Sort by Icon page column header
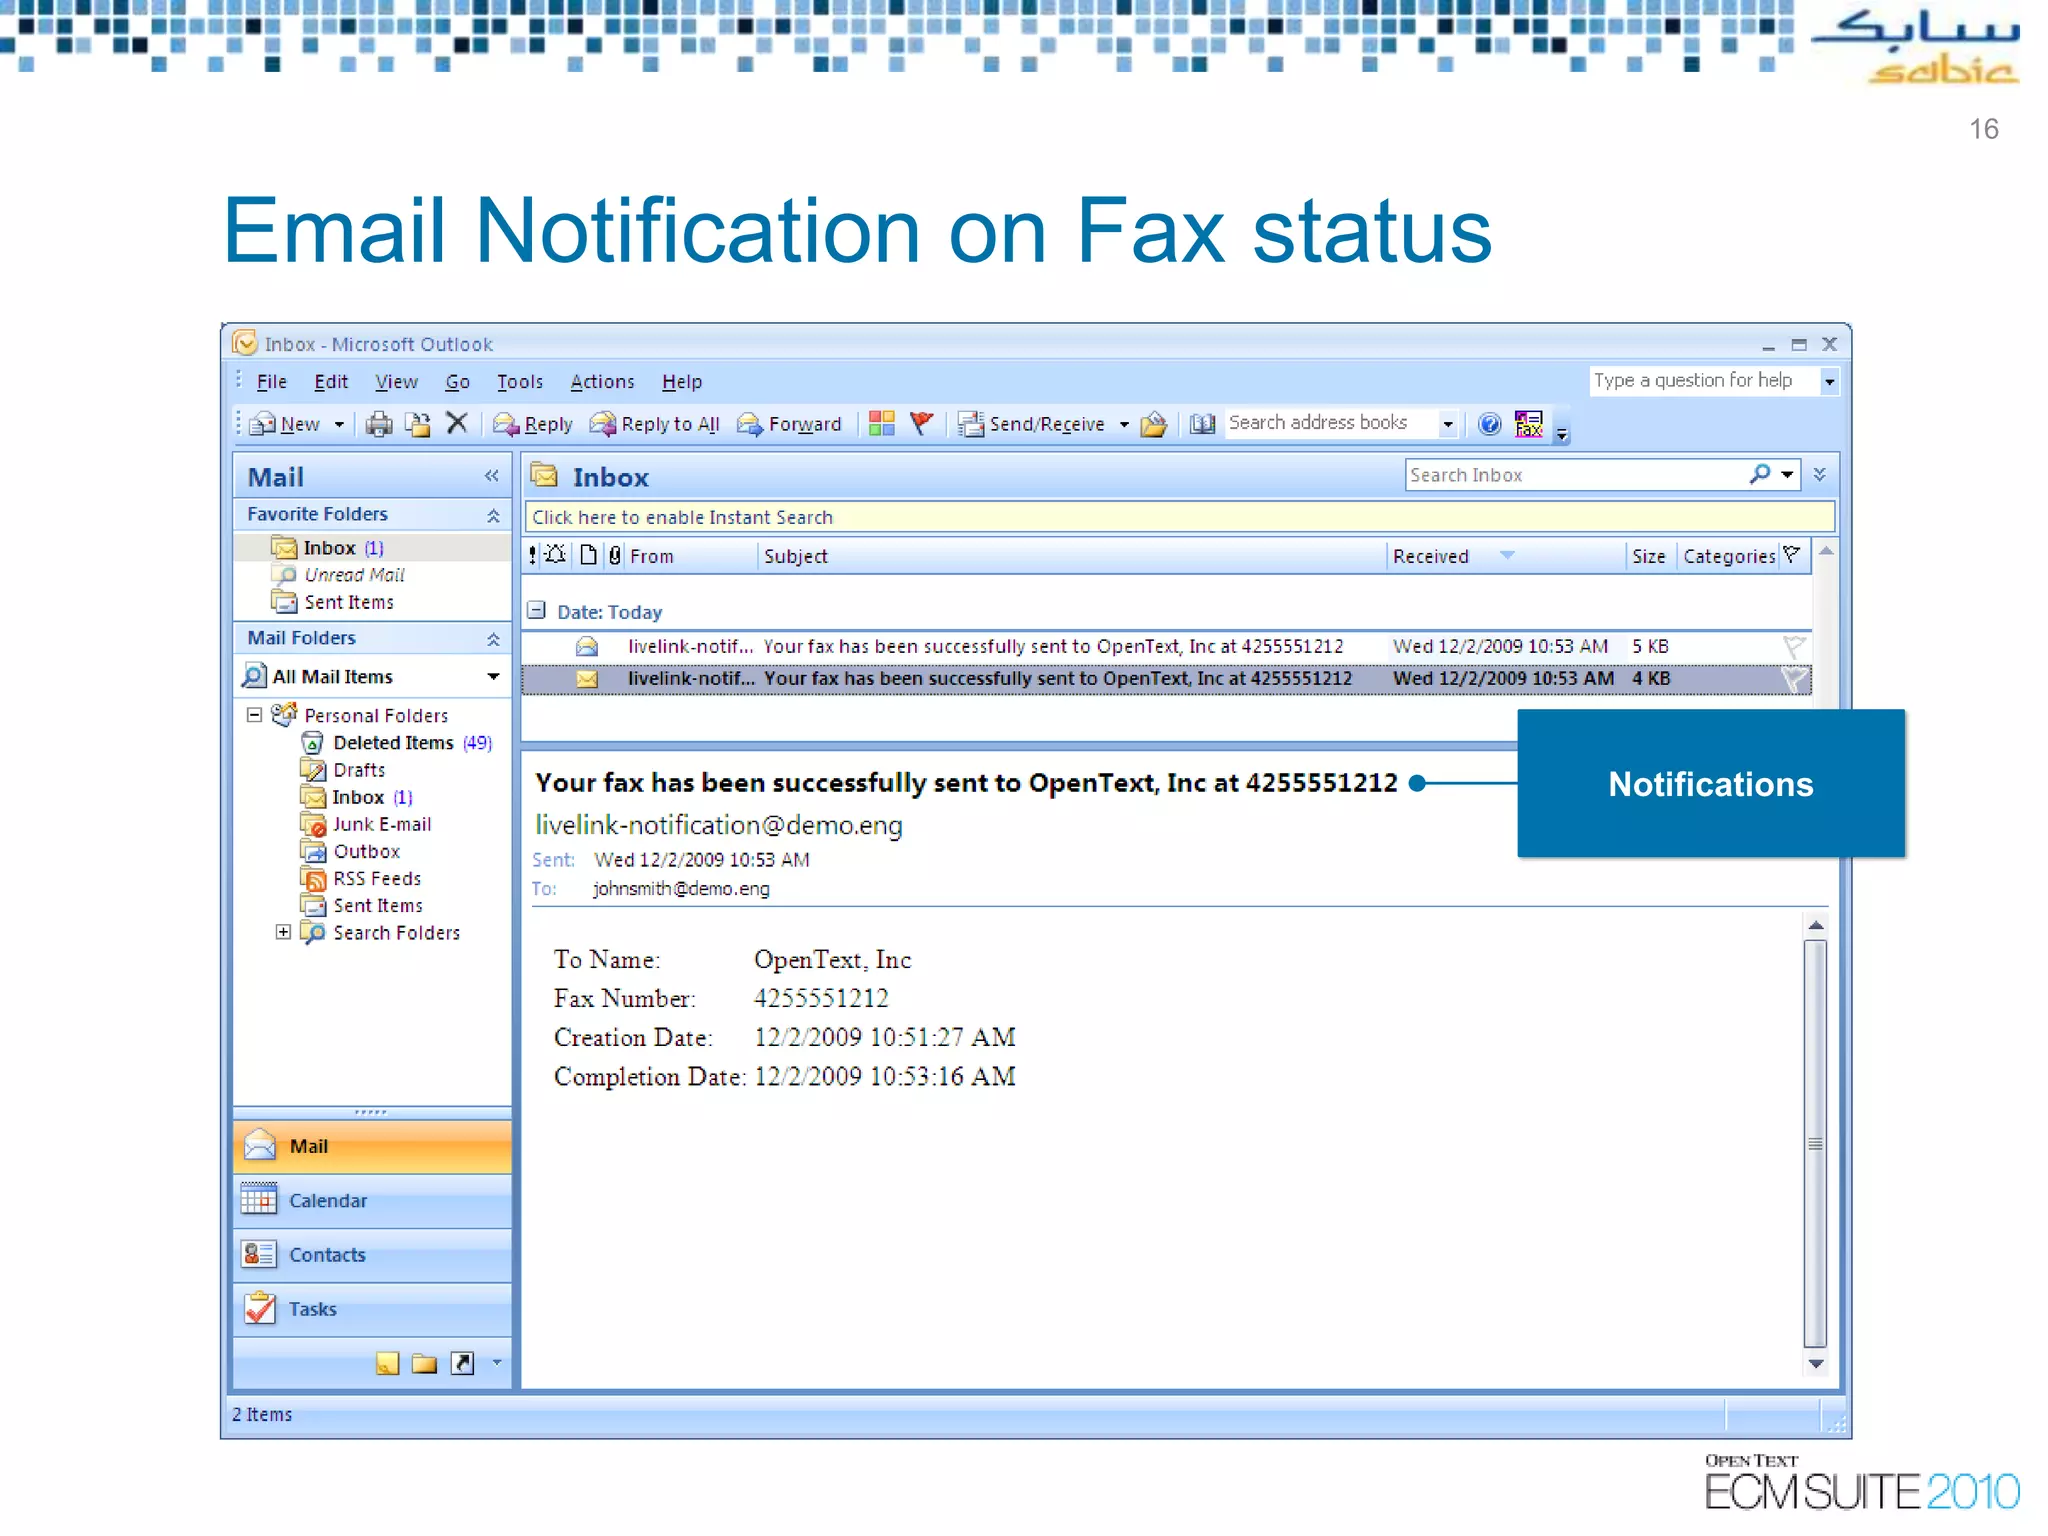 (589, 555)
